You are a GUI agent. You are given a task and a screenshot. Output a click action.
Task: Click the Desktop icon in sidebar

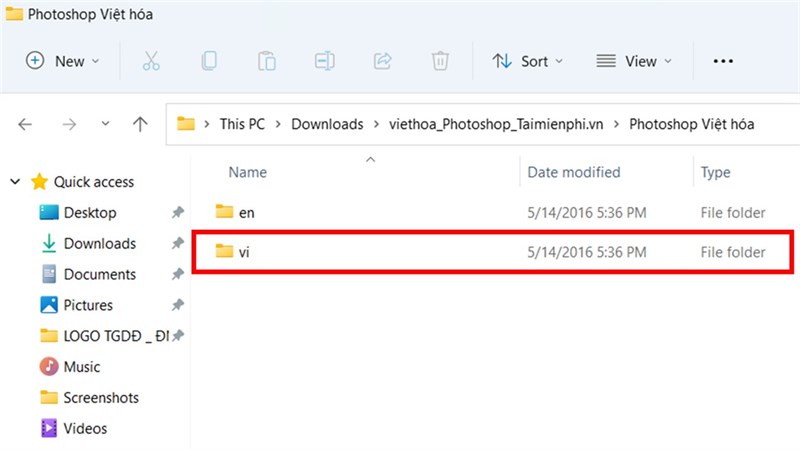[x=49, y=212]
